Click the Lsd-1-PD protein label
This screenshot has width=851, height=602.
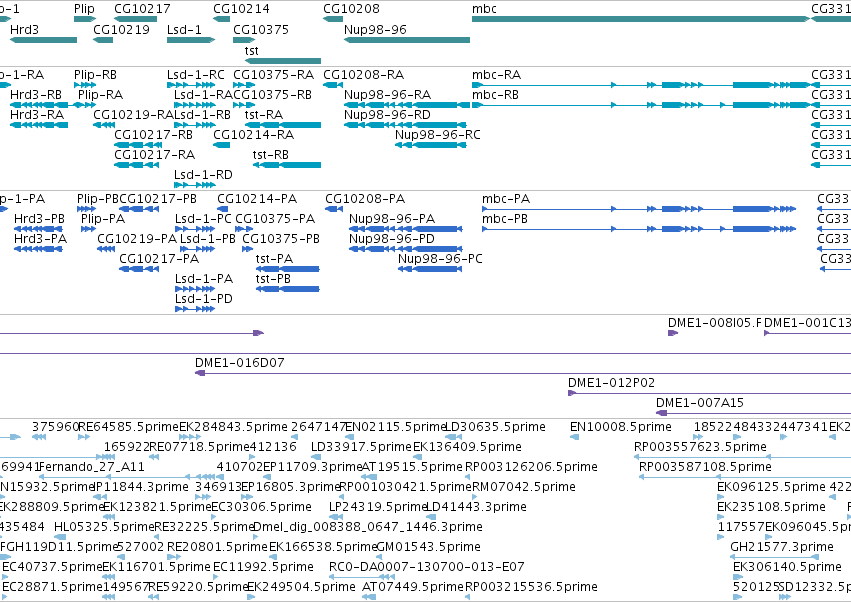tap(204, 299)
